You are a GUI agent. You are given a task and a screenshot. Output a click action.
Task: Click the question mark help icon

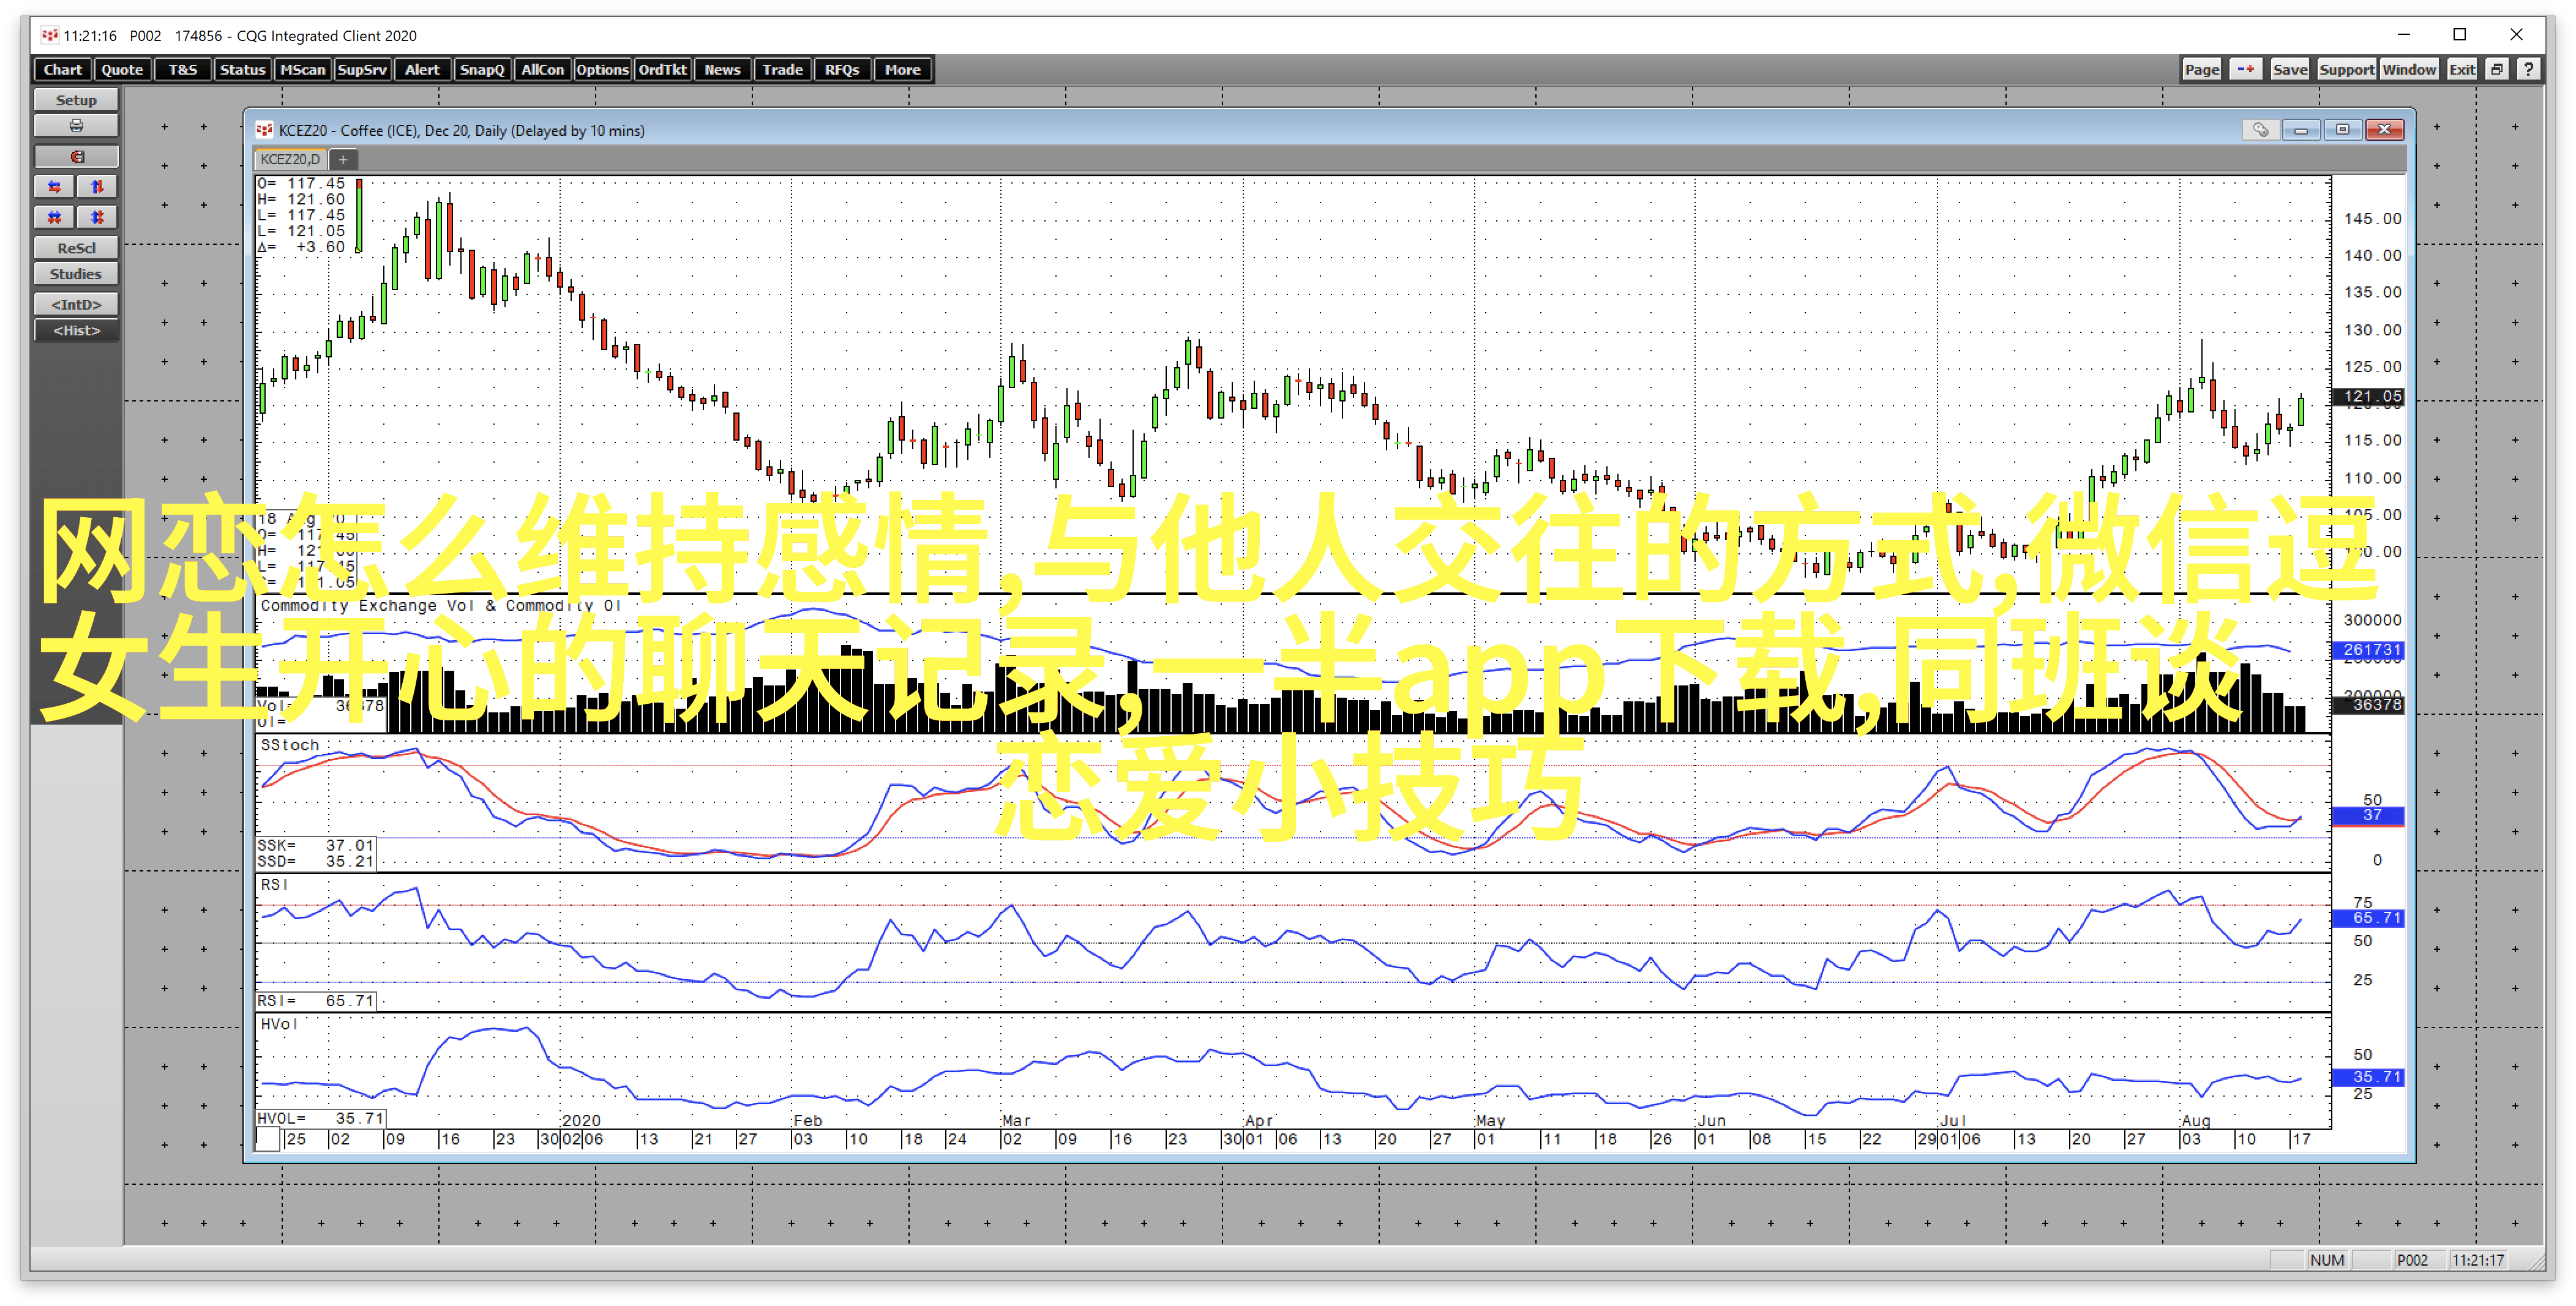point(2528,70)
